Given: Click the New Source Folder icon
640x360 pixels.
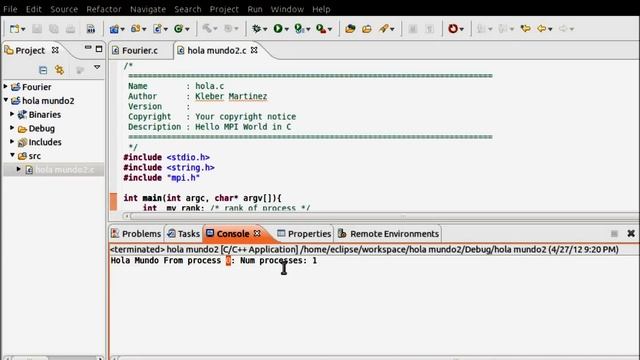Looking at the screenshot, I should pyautogui.click(x=136, y=29).
